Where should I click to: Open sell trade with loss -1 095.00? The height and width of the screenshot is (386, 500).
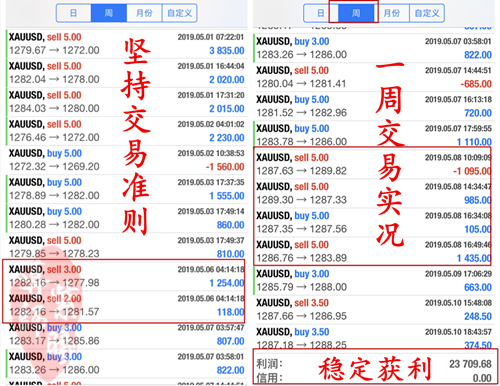[x=374, y=164]
